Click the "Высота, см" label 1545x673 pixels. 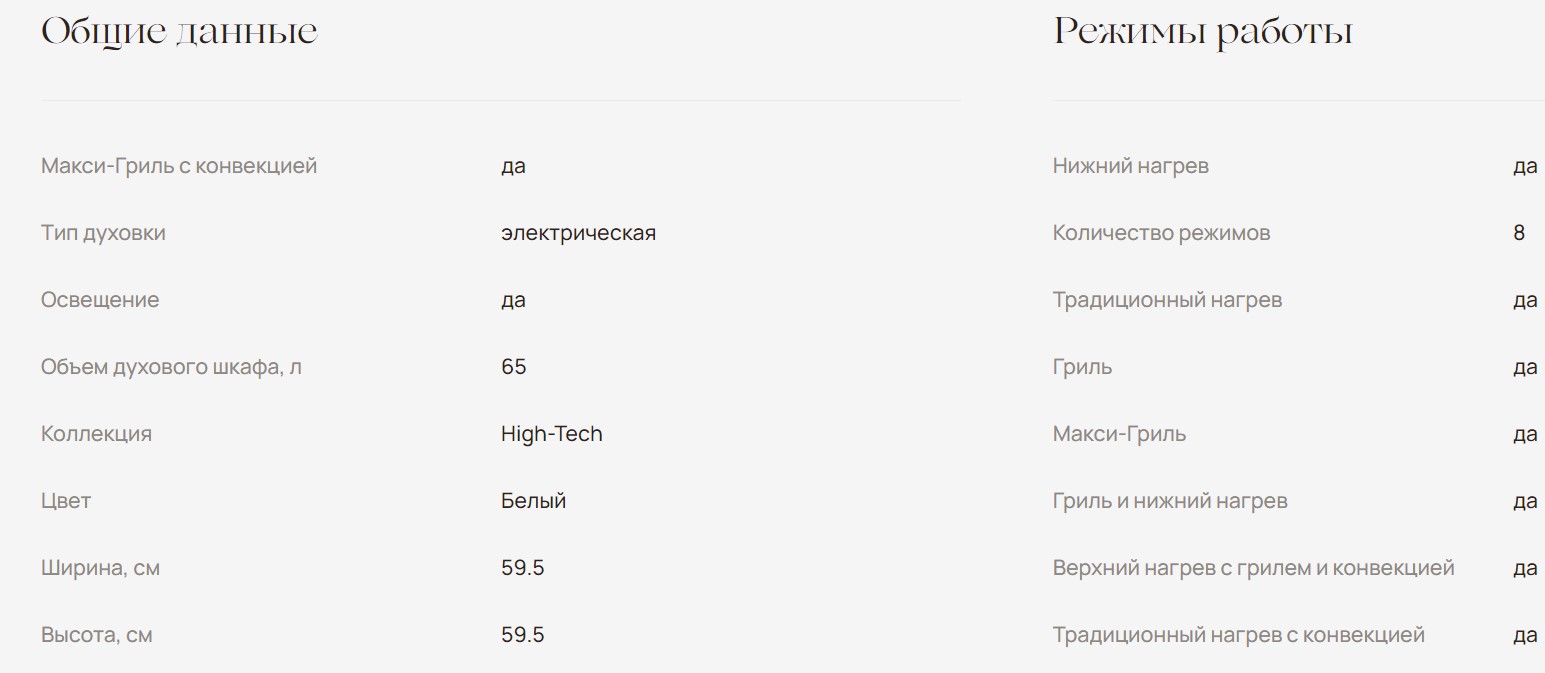point(96,635)
